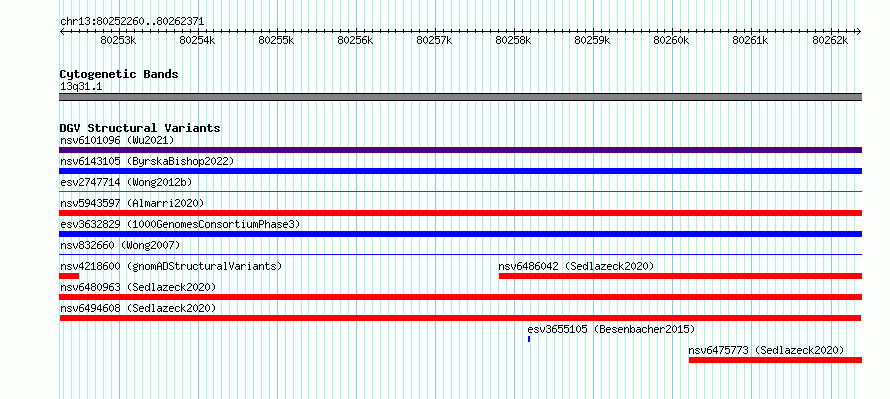Click the 80253k ruler tick label
This screenshot has height=399, width=890.
coord(118,40)
